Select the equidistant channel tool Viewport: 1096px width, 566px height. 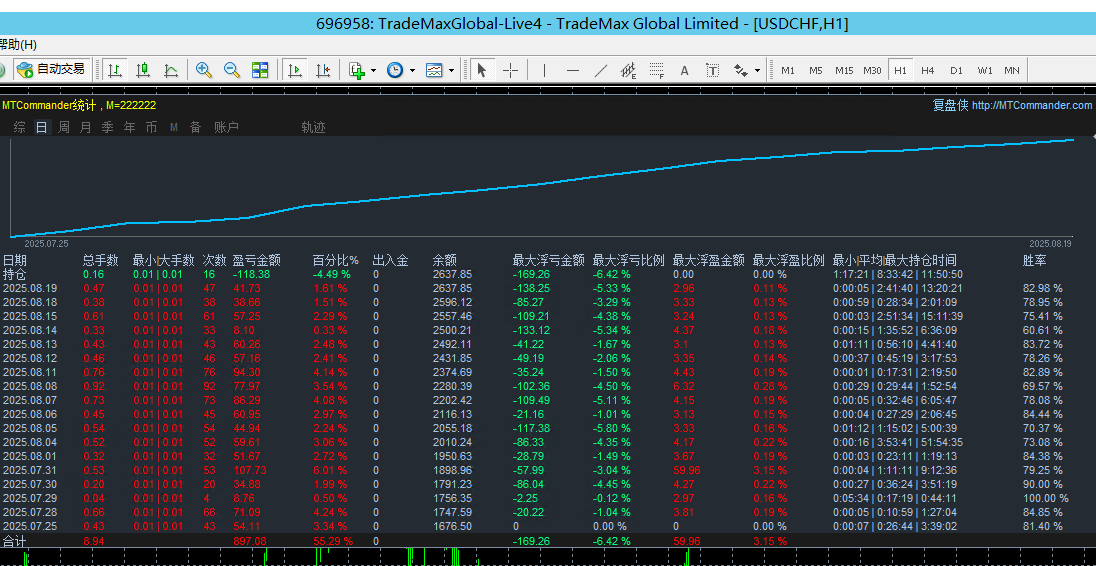tap(628, 70)
